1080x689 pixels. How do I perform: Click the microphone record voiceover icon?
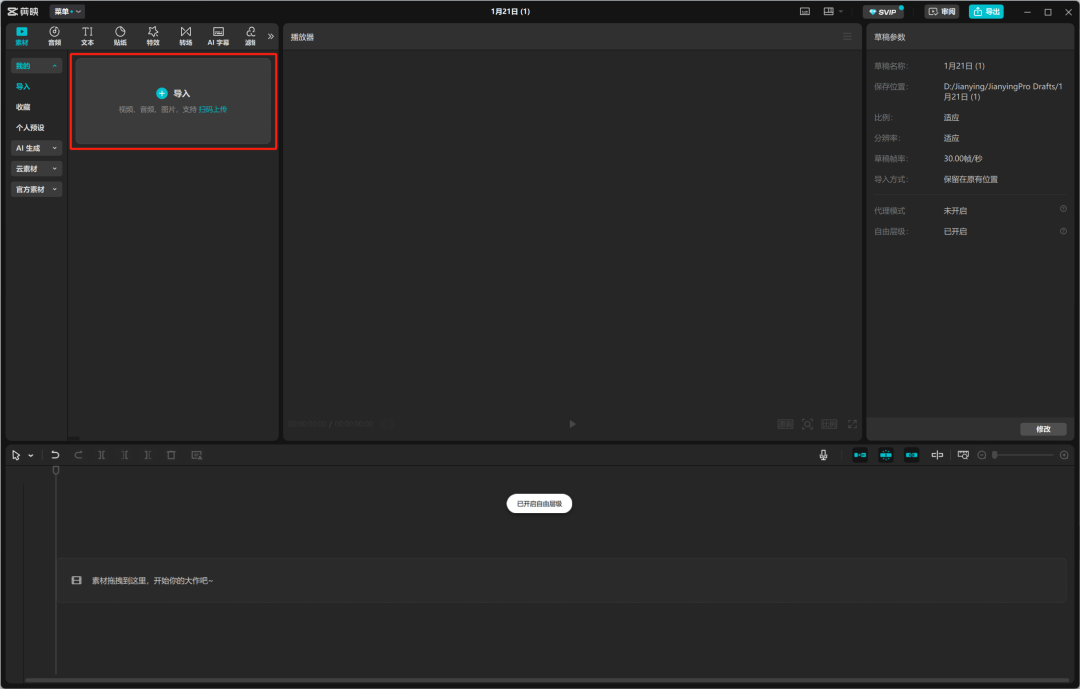pyautogui.click(x=823, y=455)
